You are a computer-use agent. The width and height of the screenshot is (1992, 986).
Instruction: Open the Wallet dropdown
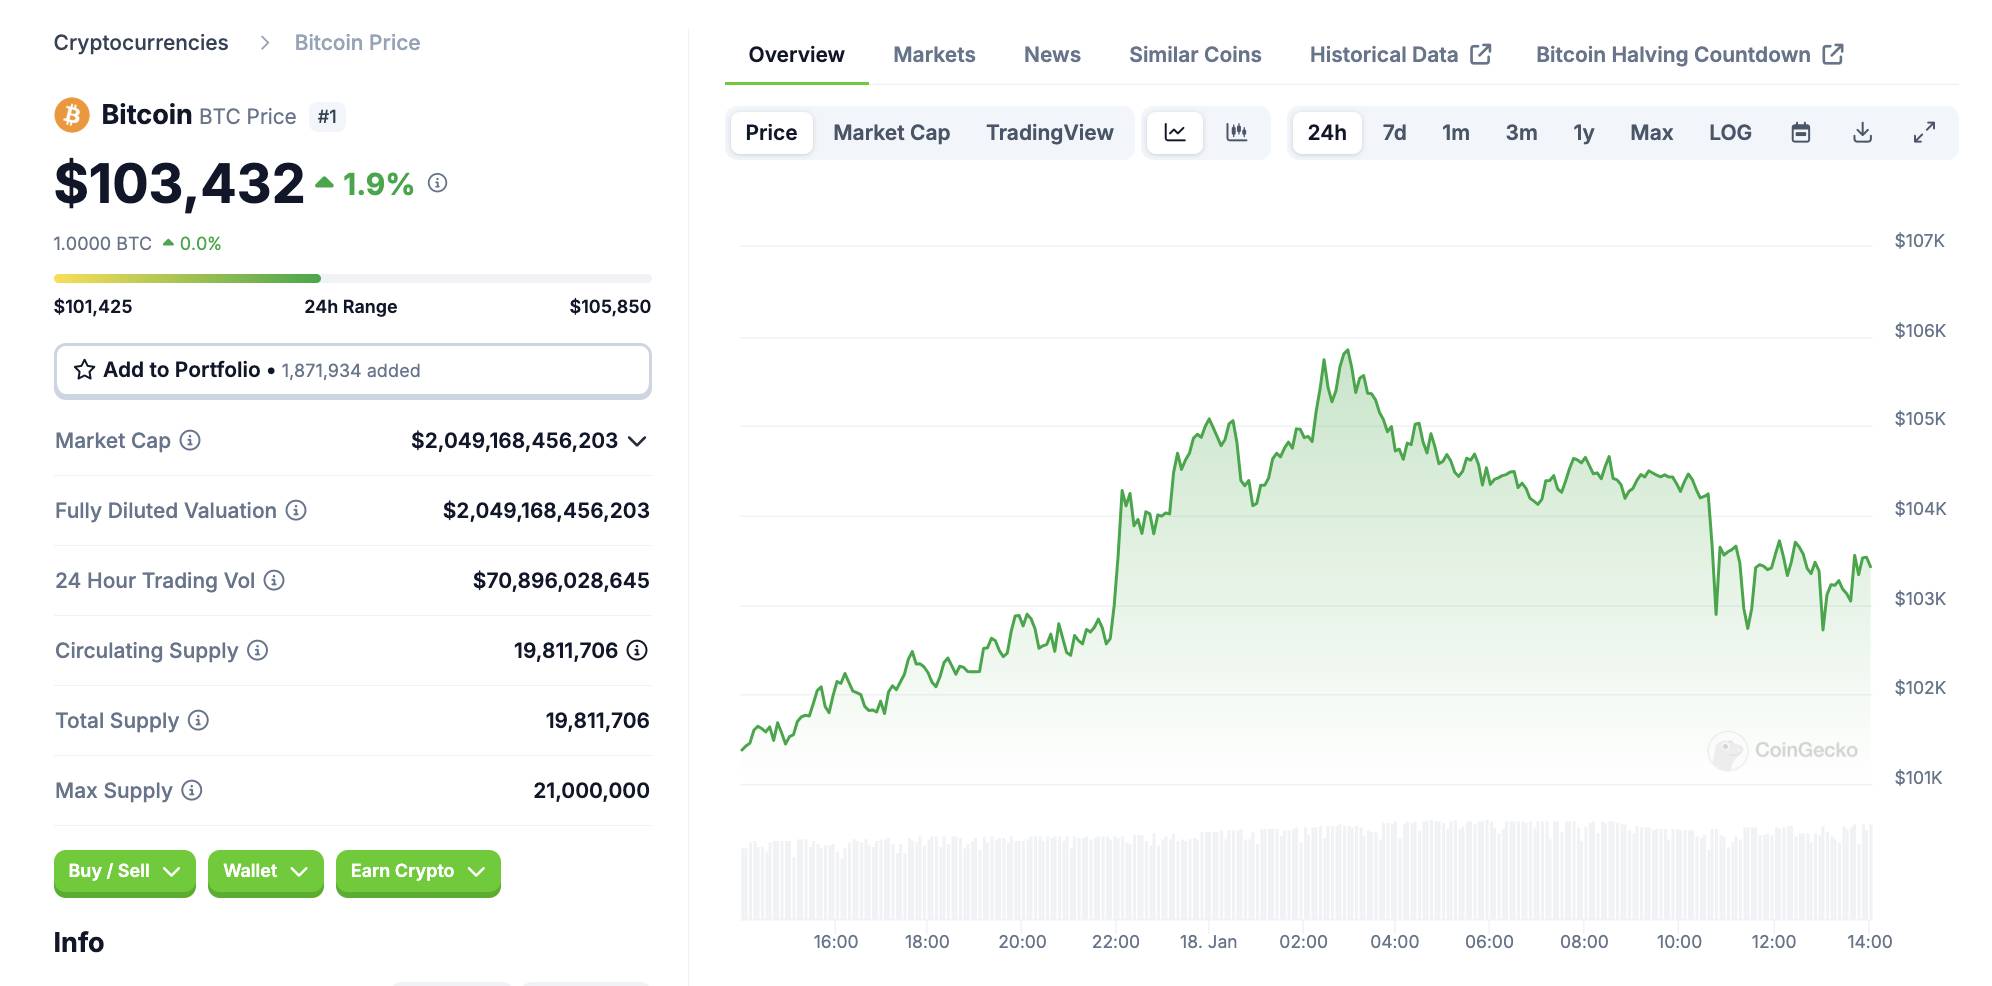[x=265, y=871]
